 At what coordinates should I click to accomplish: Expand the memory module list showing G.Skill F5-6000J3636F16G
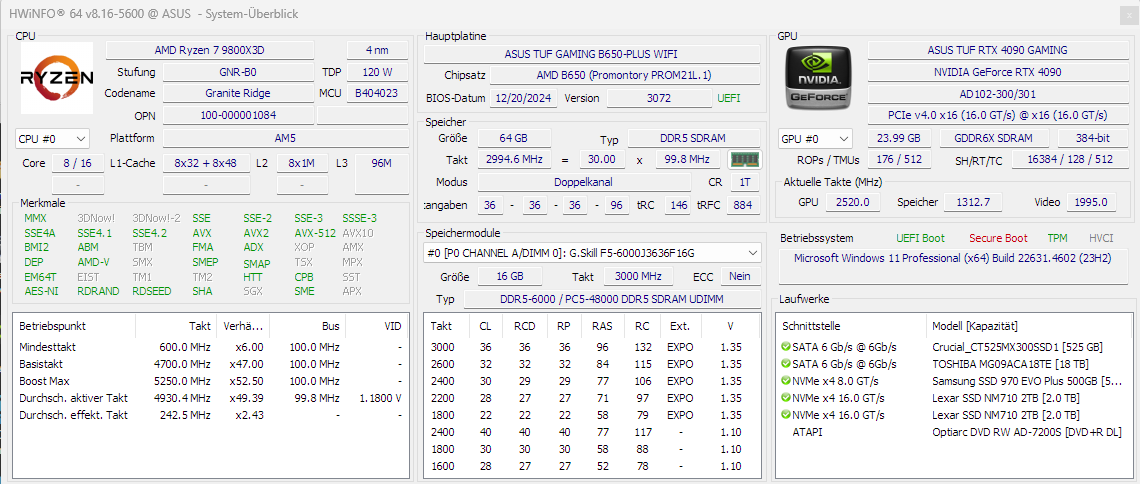(x=593, y=253)
